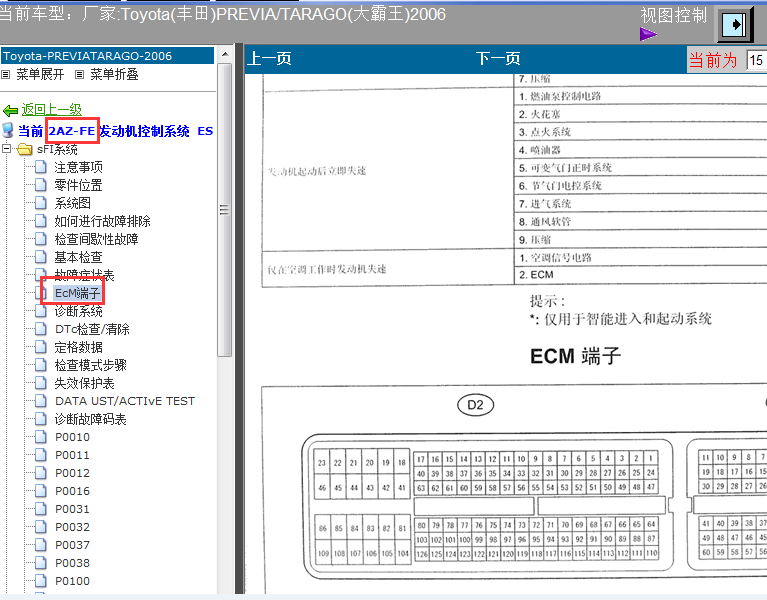This screenshot has width=767, height=600.
Task: Click the document icon beside 零件位置
Action: click(41, 185)
